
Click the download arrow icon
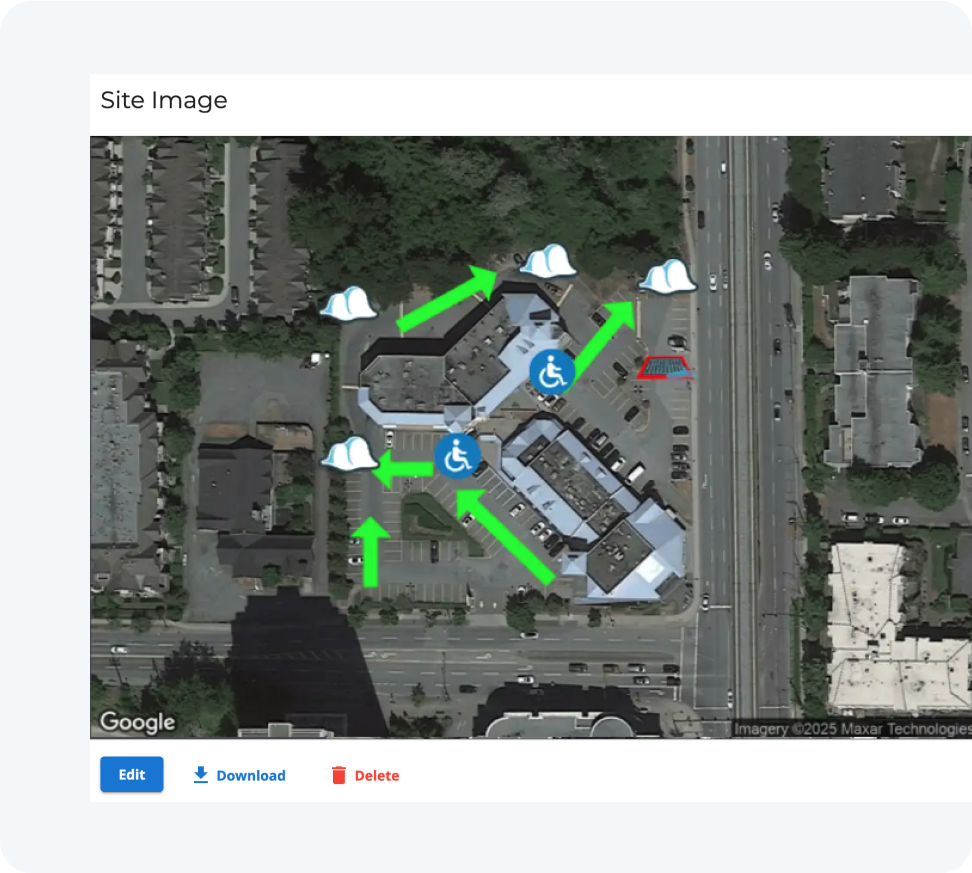pyautogui.click(x=200, y=774)
